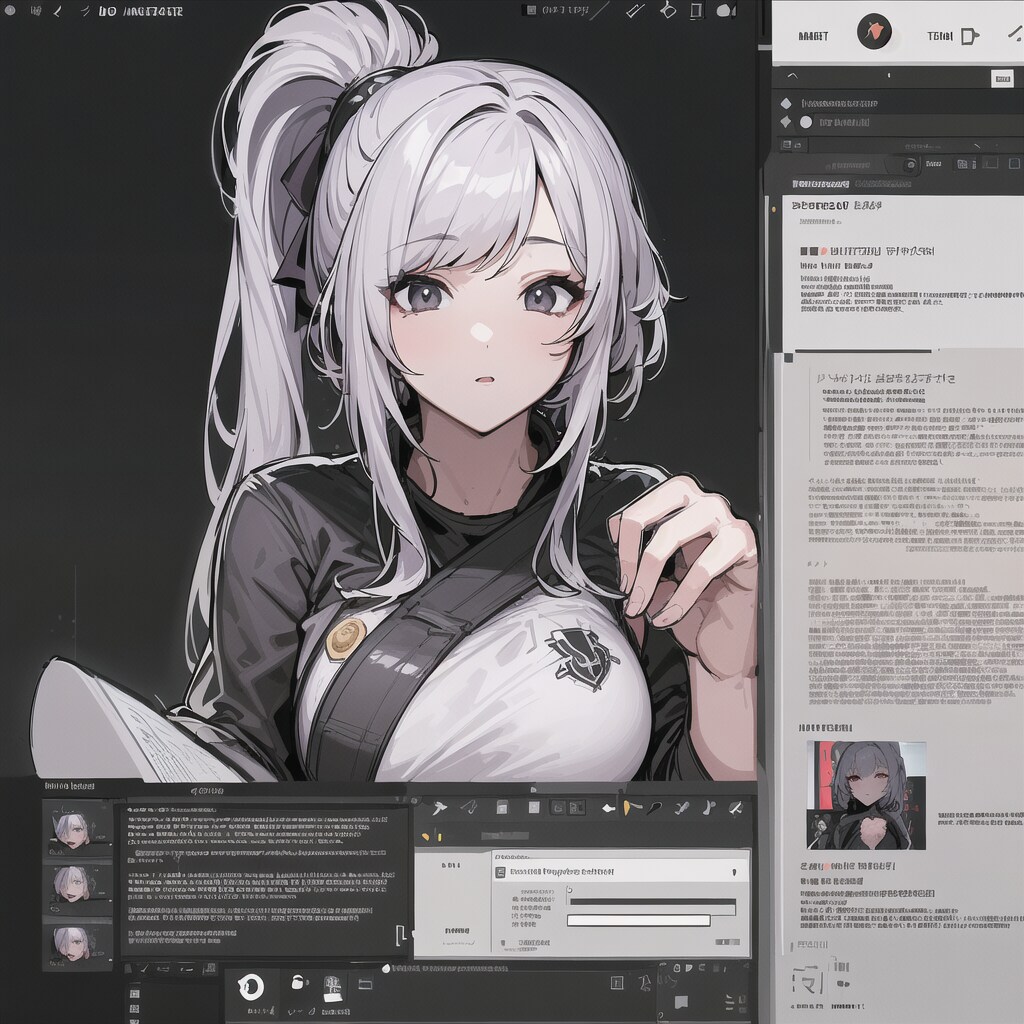Select the yellow-tipped brush tool icon
This screenshot has height=1024, width=1024.
[632, 806]
